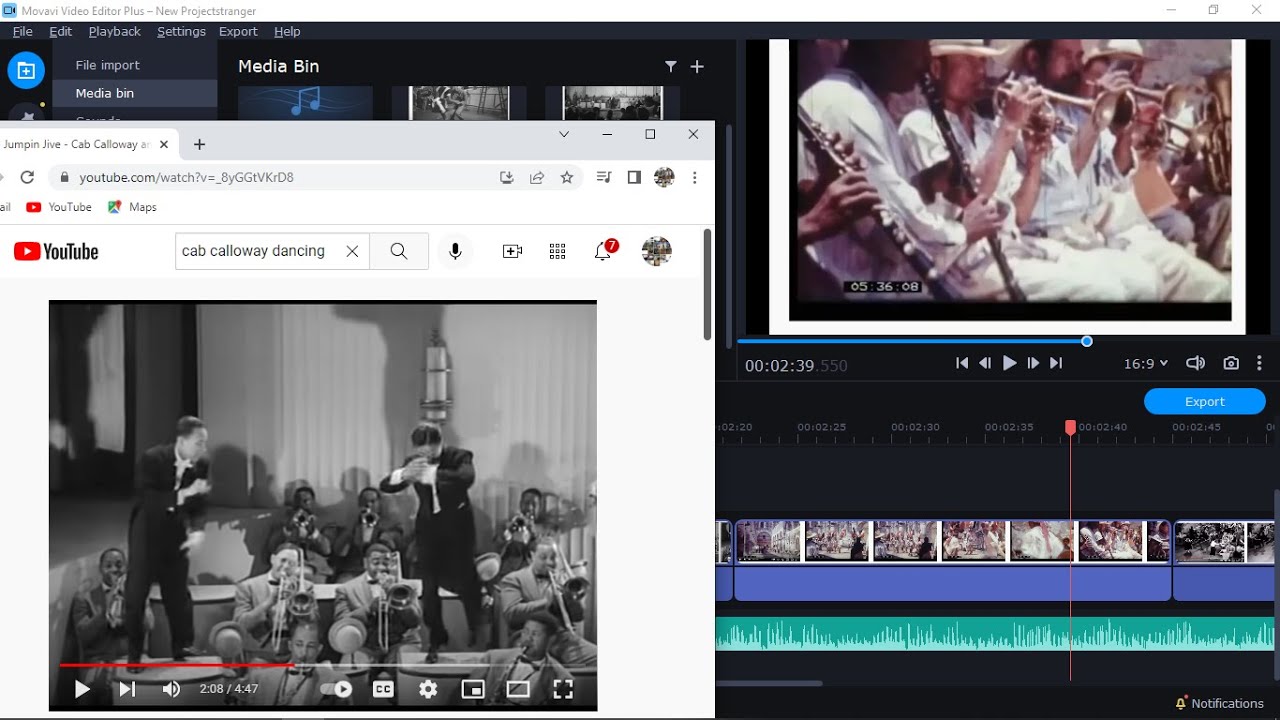Image resolution: width=1280 pixels, height=720 pixels.
Task: Click the red timeline playhead marker
Action: 1070,428
